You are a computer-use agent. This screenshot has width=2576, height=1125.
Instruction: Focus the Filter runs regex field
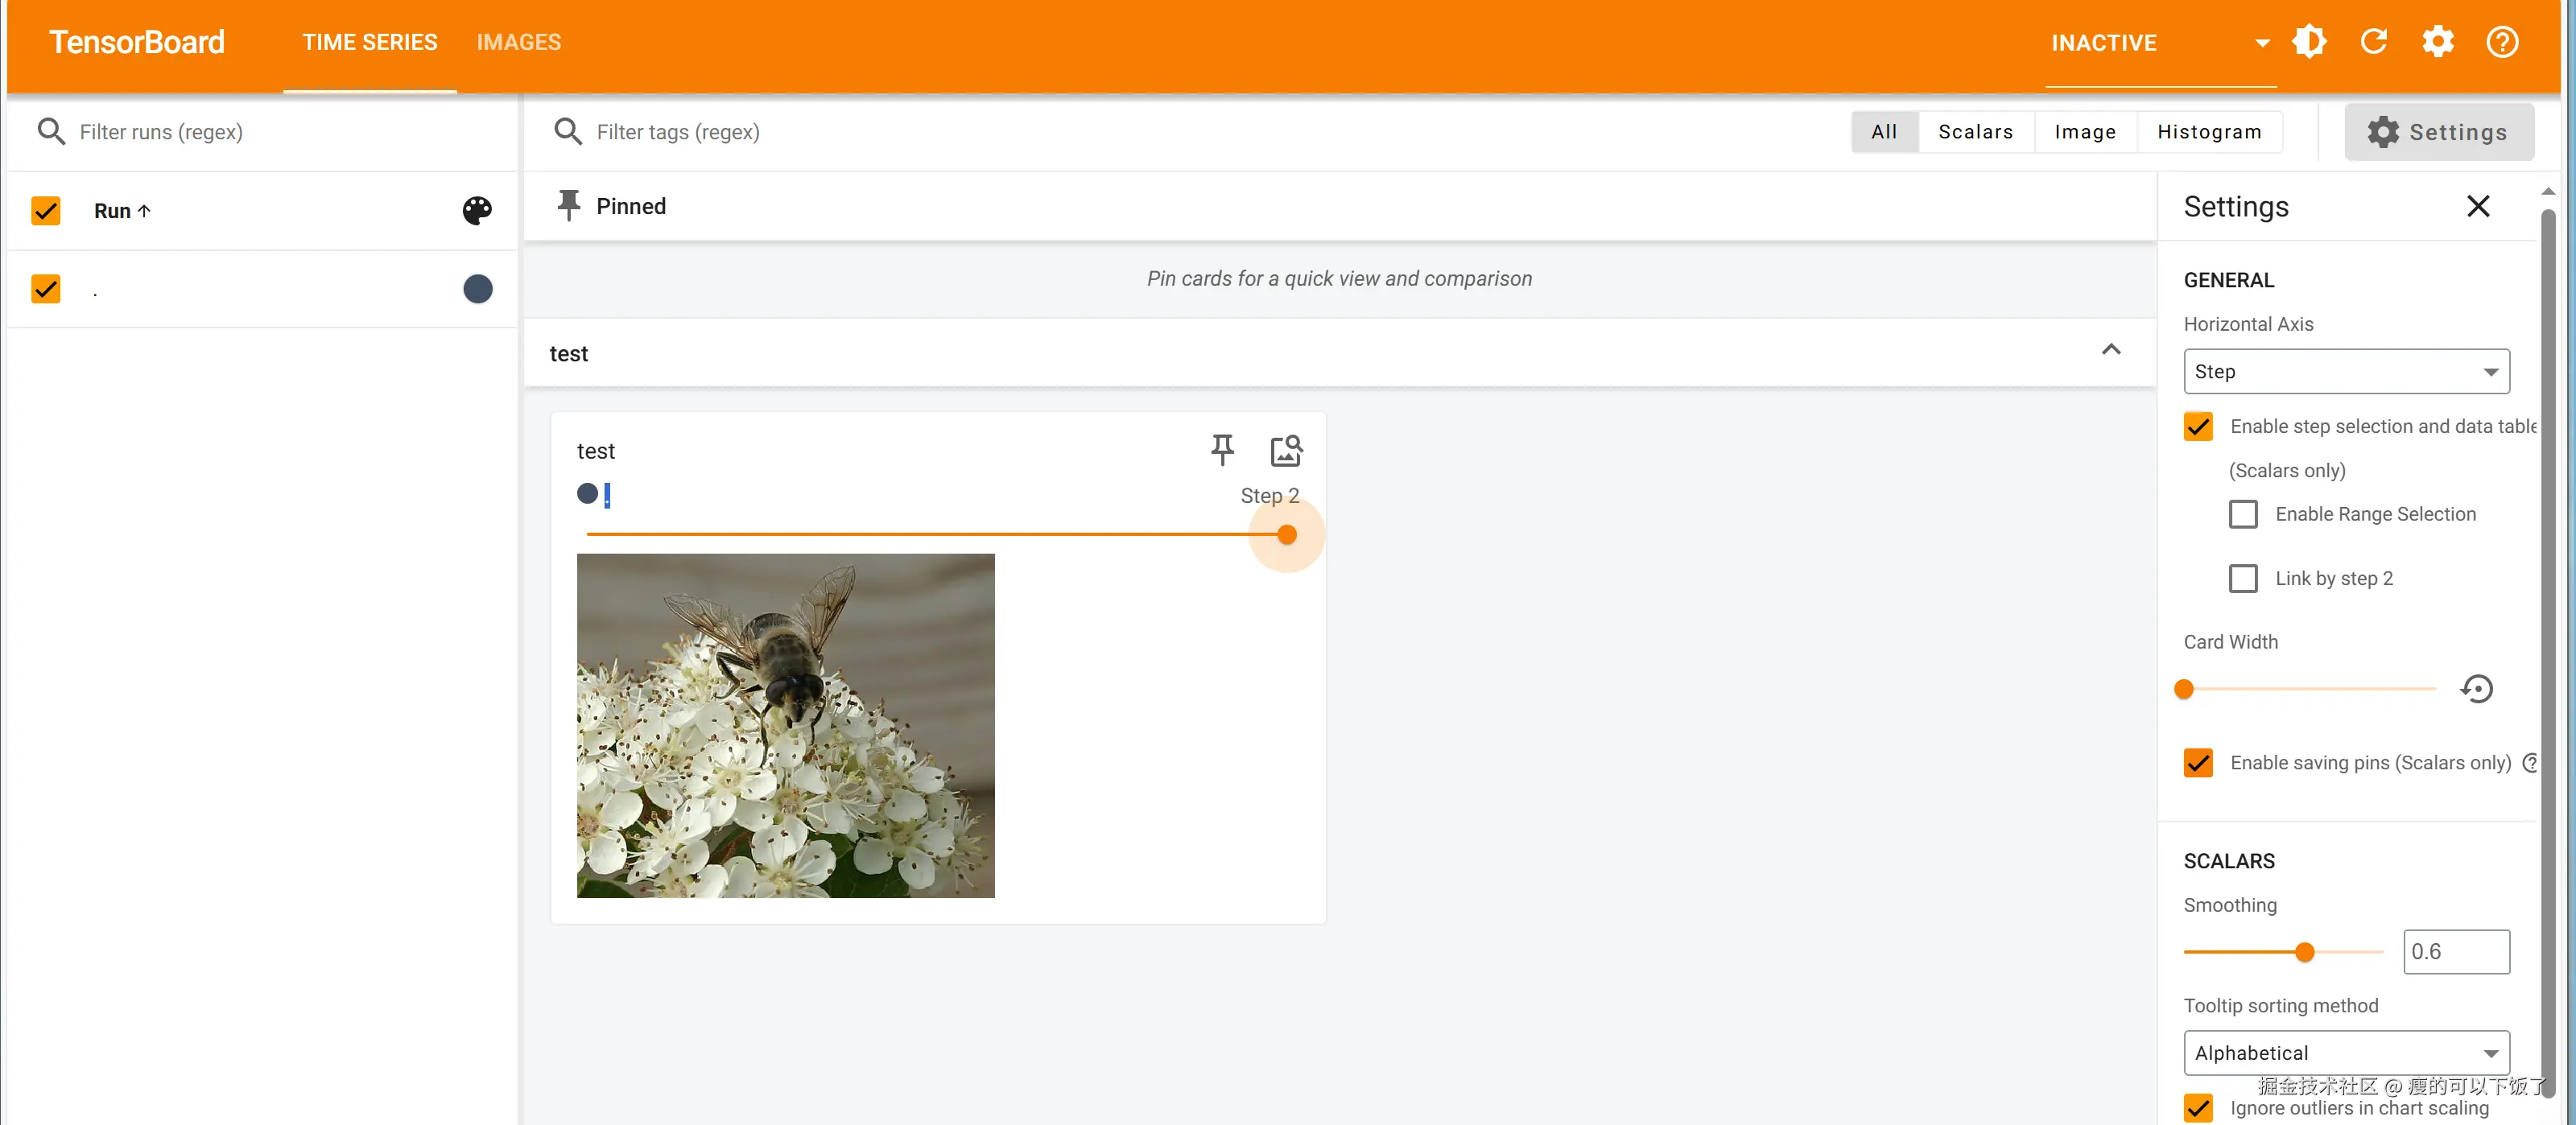pos(290,132)
